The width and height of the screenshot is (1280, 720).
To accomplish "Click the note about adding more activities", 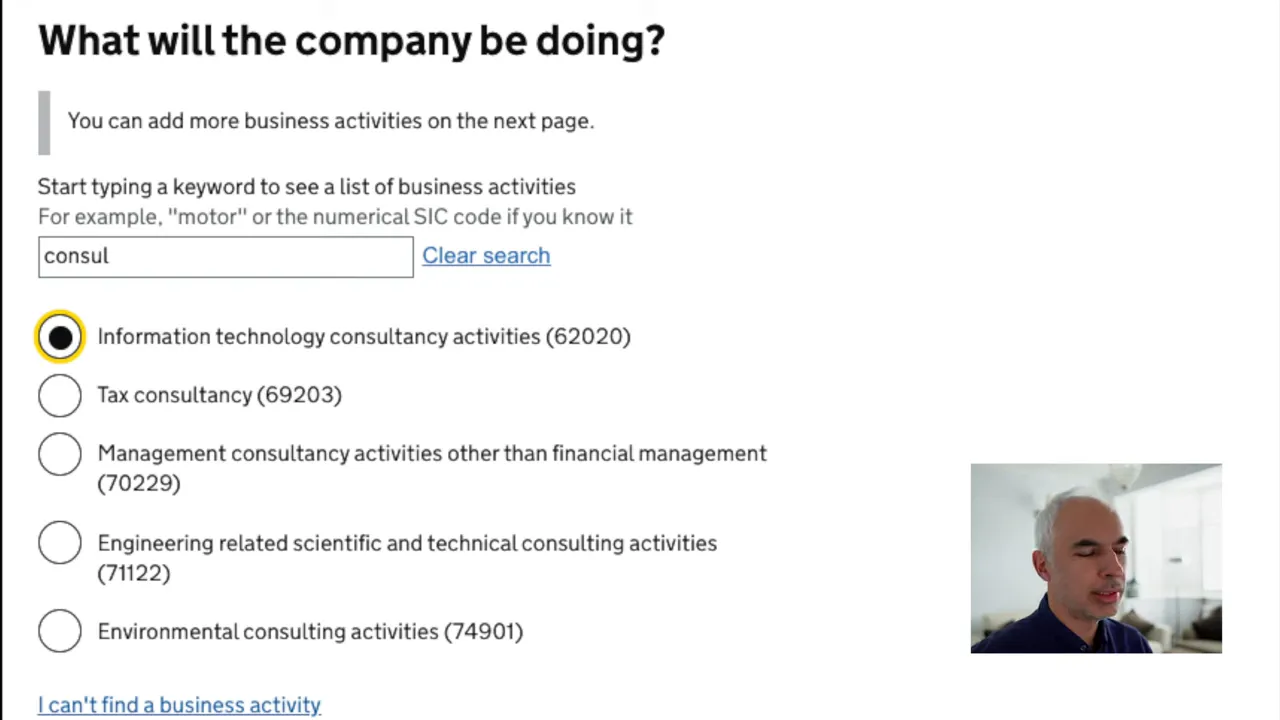I will click(331, 120).
